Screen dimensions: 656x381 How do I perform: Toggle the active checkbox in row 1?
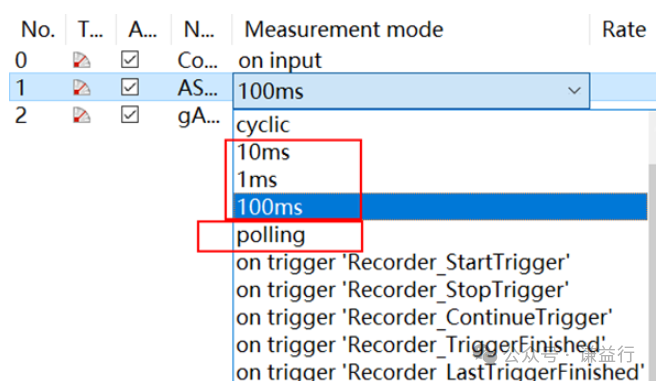[x=130, y=87]
